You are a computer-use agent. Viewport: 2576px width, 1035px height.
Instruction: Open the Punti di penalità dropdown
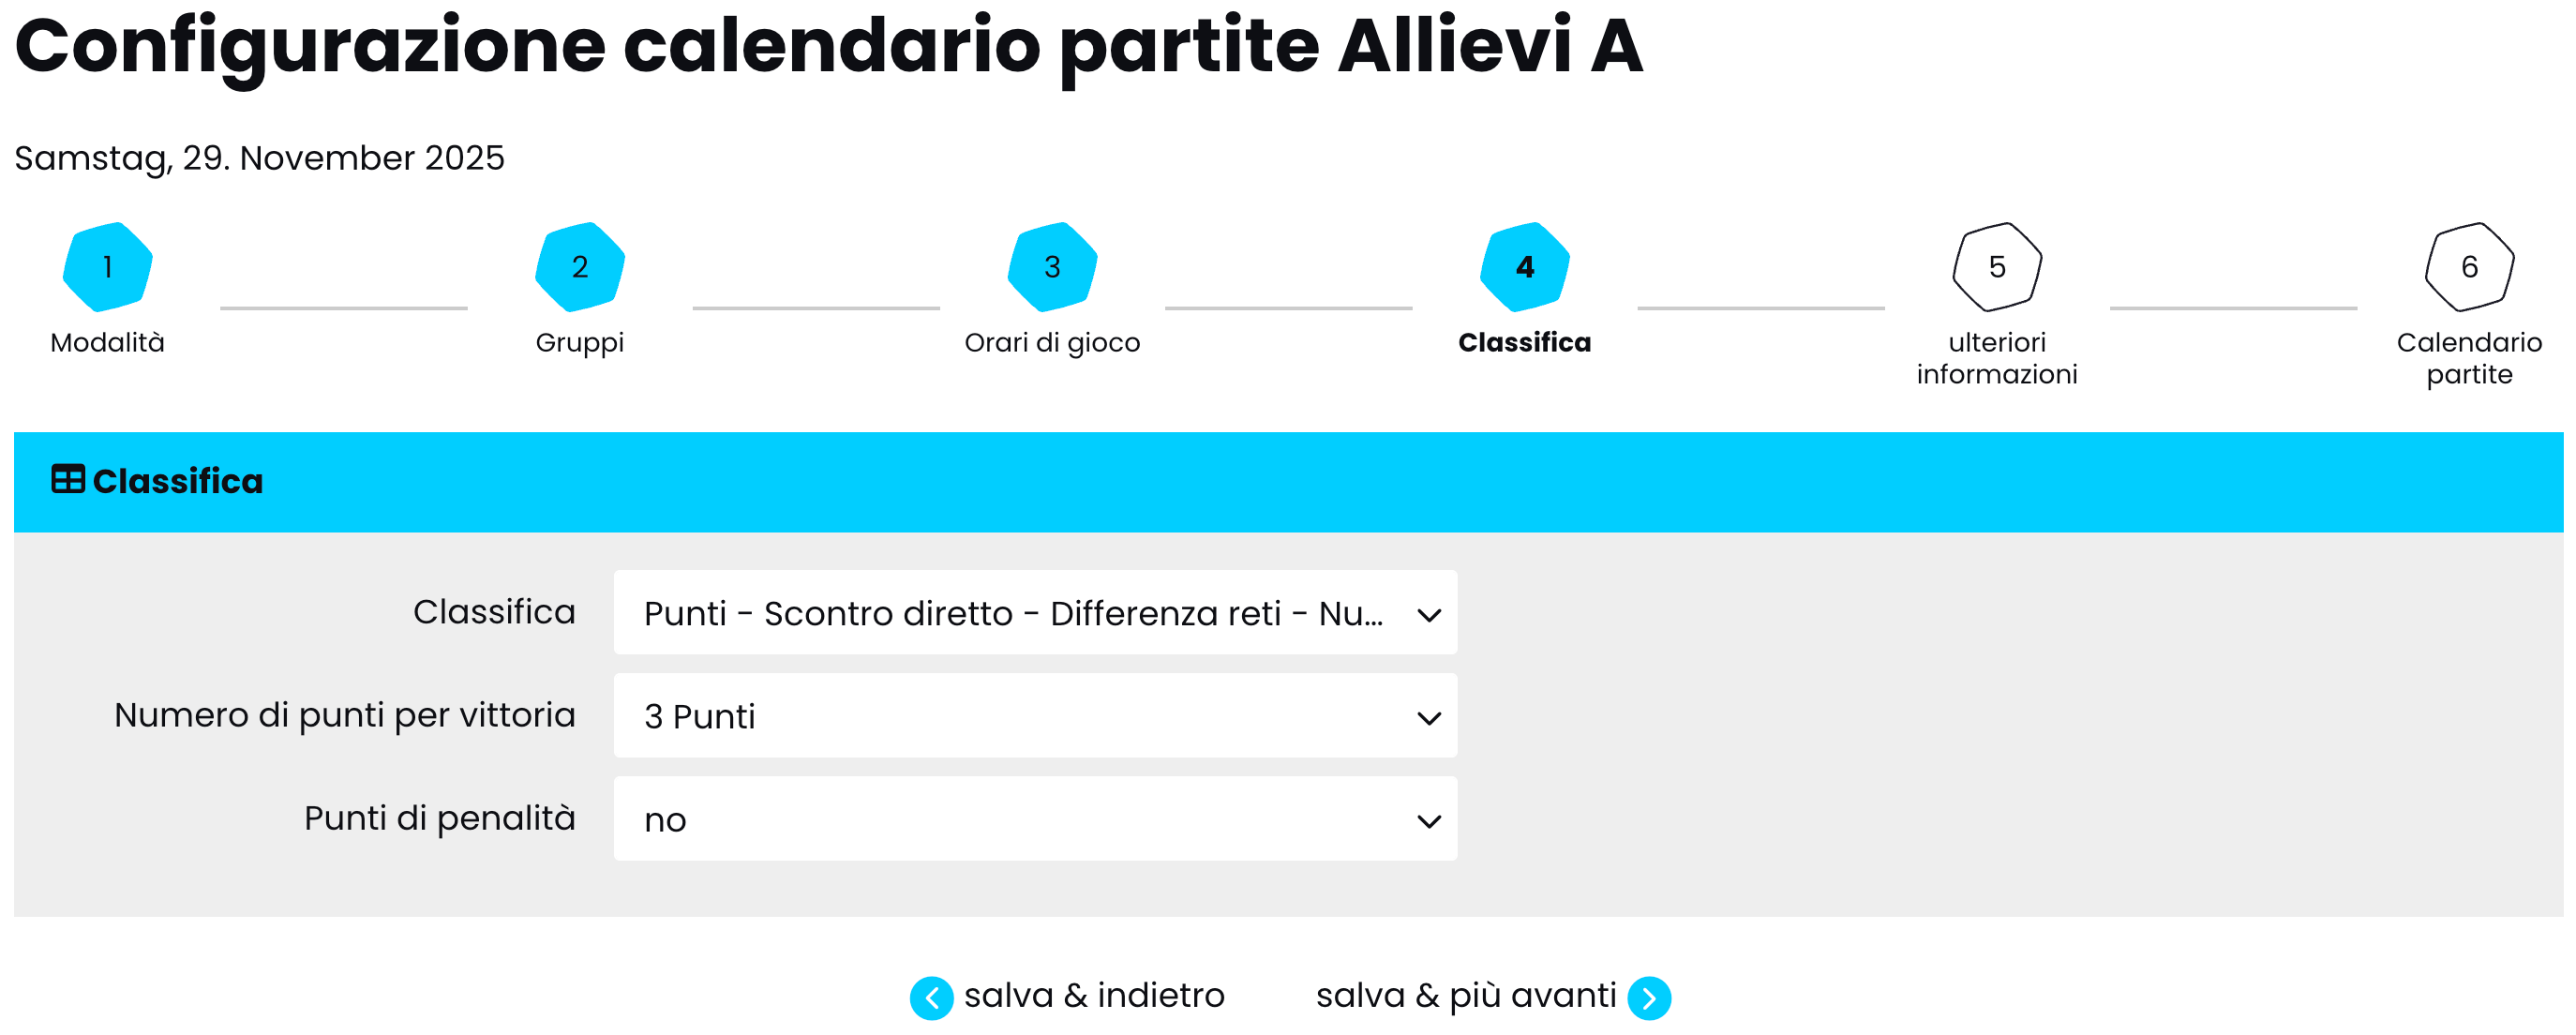click(x=1035, y=819)
